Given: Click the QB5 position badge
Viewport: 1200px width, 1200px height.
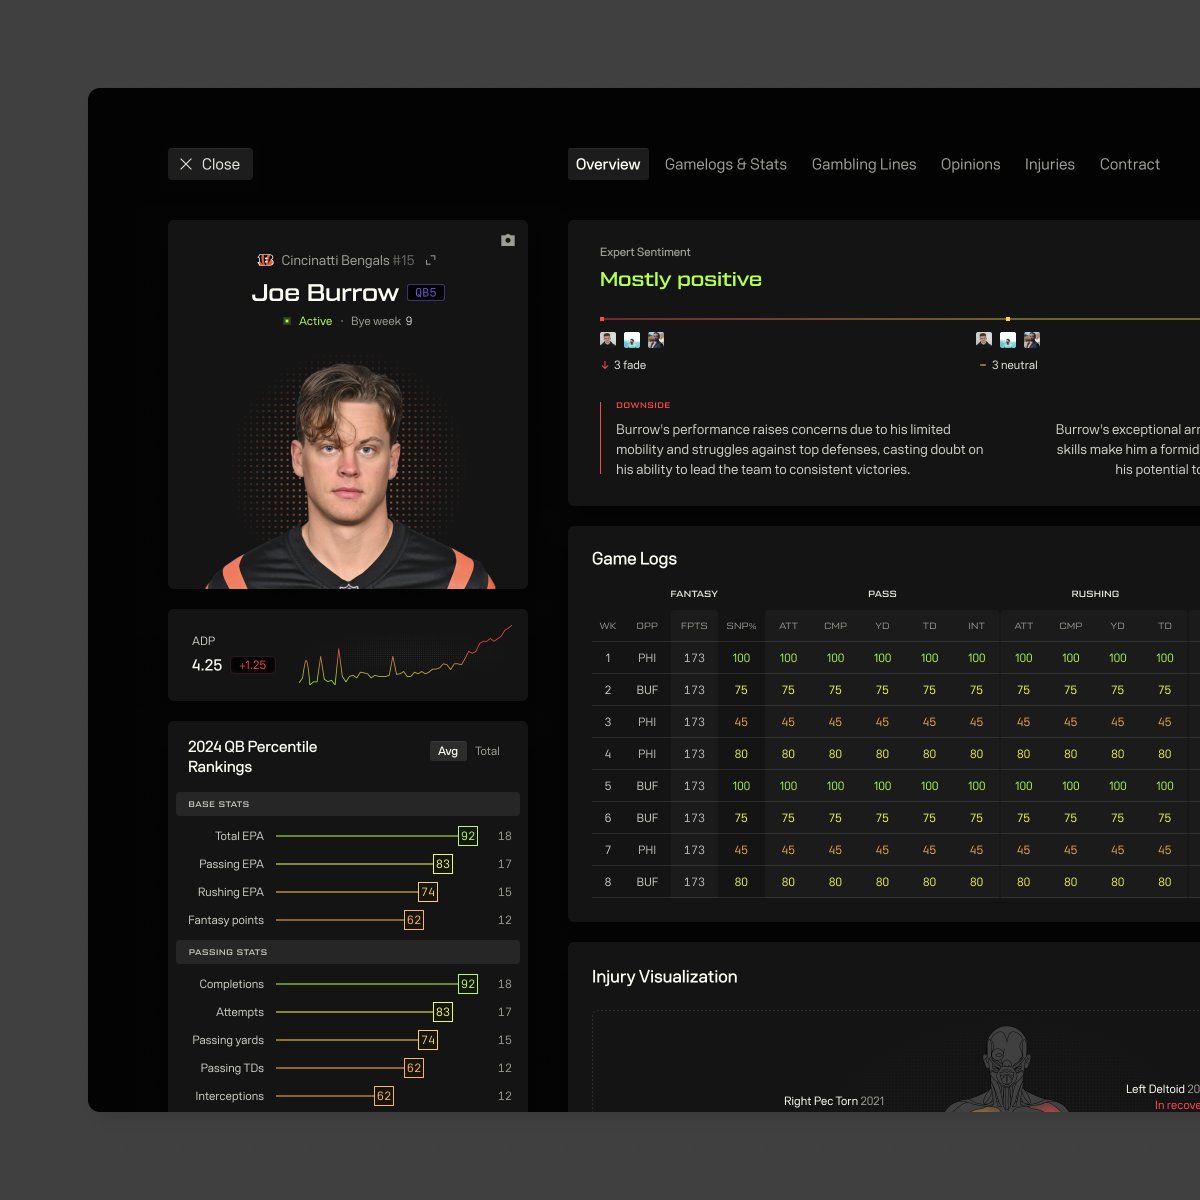Looking at the screenshot, I should pyautogui.click(x=426, y=293).
